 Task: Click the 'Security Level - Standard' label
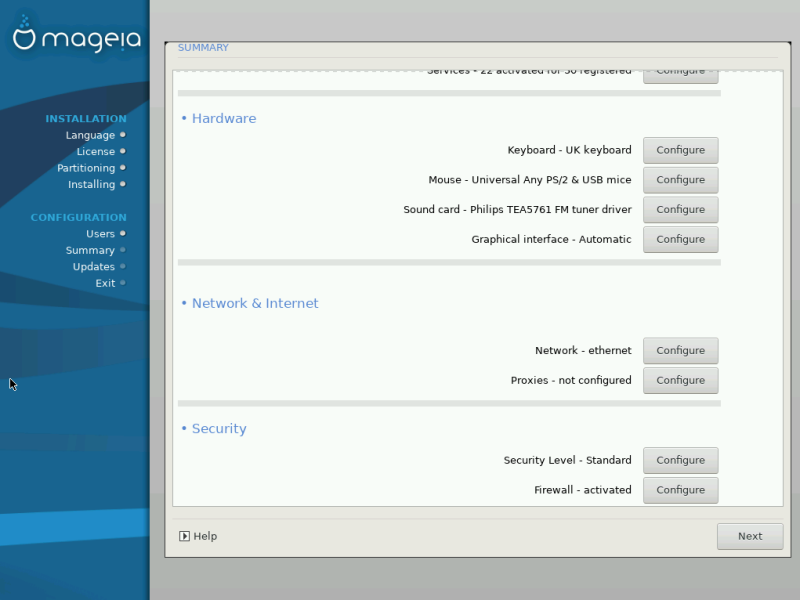567,460
